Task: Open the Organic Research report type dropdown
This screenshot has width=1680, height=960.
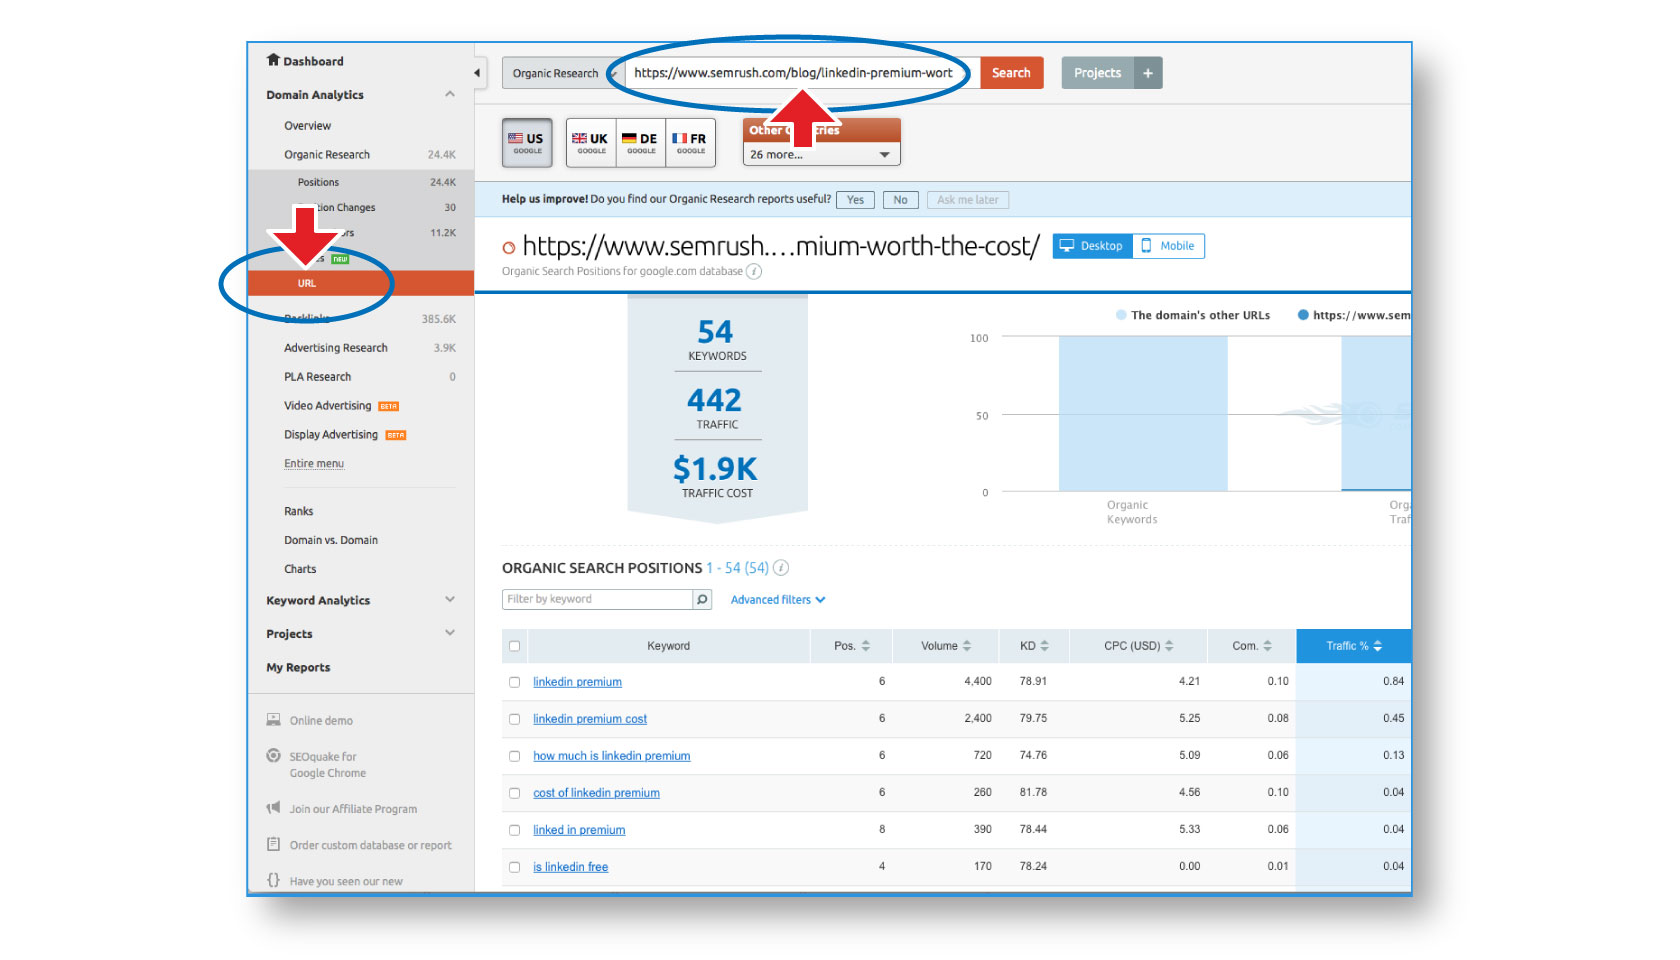Action: tap(562, 73)
